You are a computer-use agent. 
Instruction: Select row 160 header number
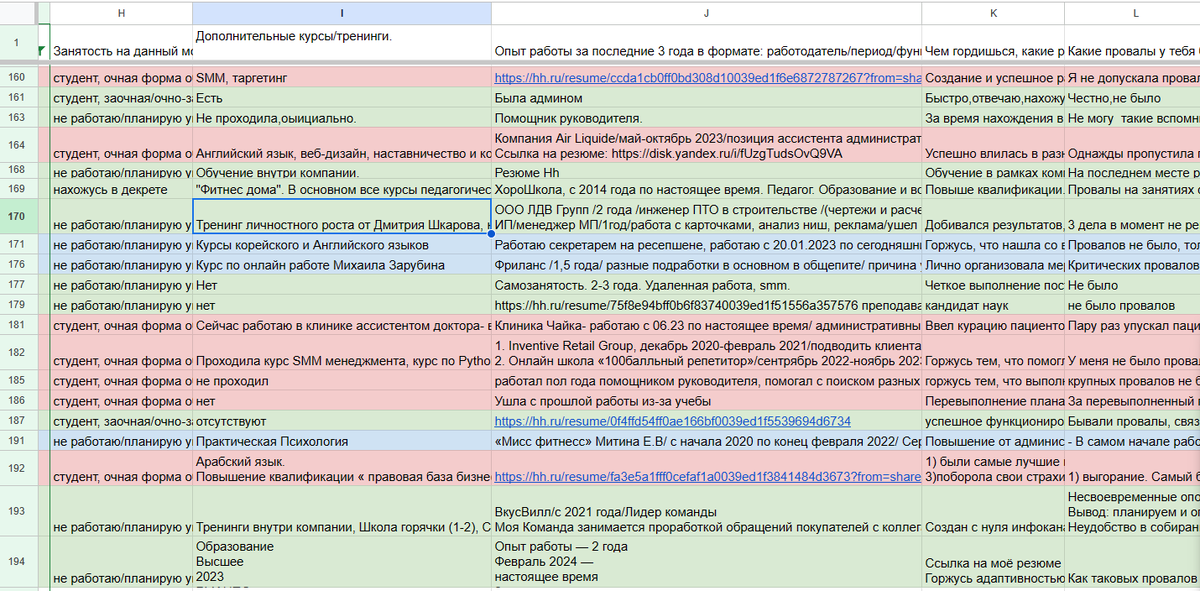pos(17,77)
